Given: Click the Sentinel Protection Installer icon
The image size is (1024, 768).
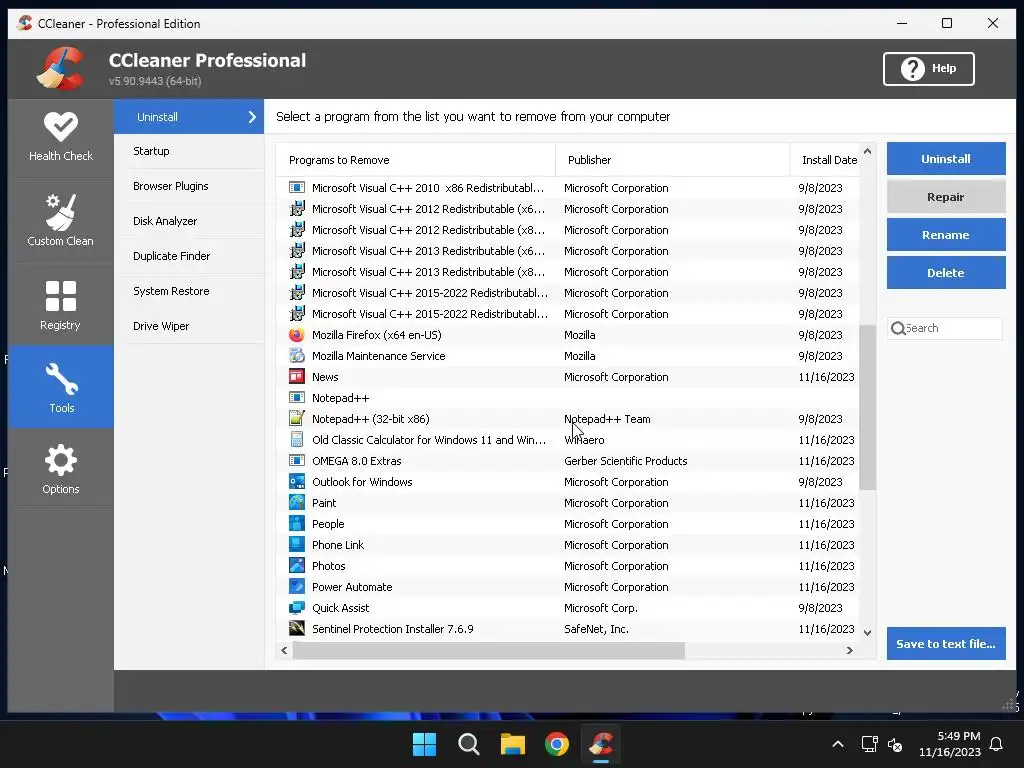Looking at the screenshot, I should click(x=296, y=628).
